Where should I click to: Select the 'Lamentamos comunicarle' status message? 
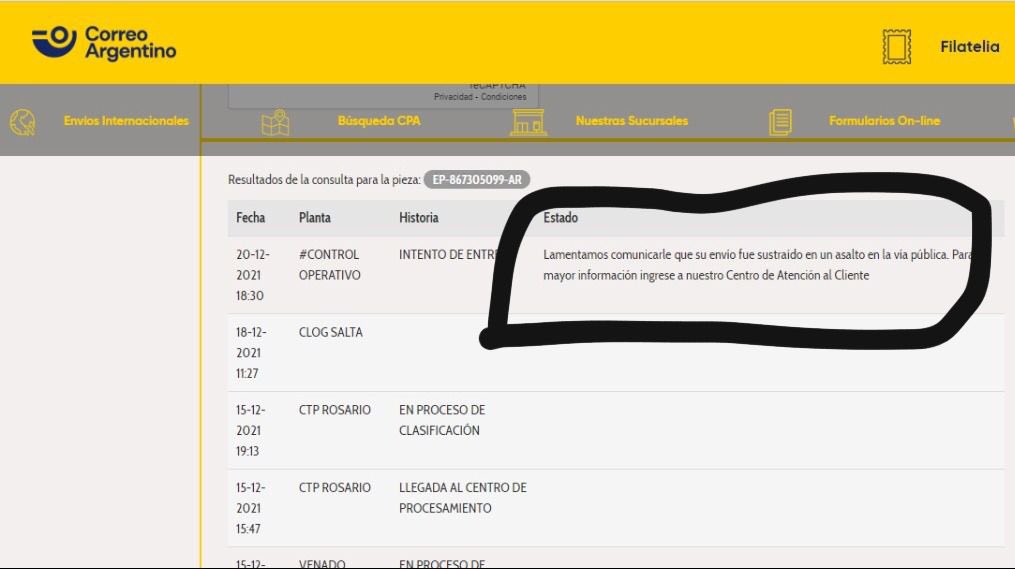tap(757, 265)
